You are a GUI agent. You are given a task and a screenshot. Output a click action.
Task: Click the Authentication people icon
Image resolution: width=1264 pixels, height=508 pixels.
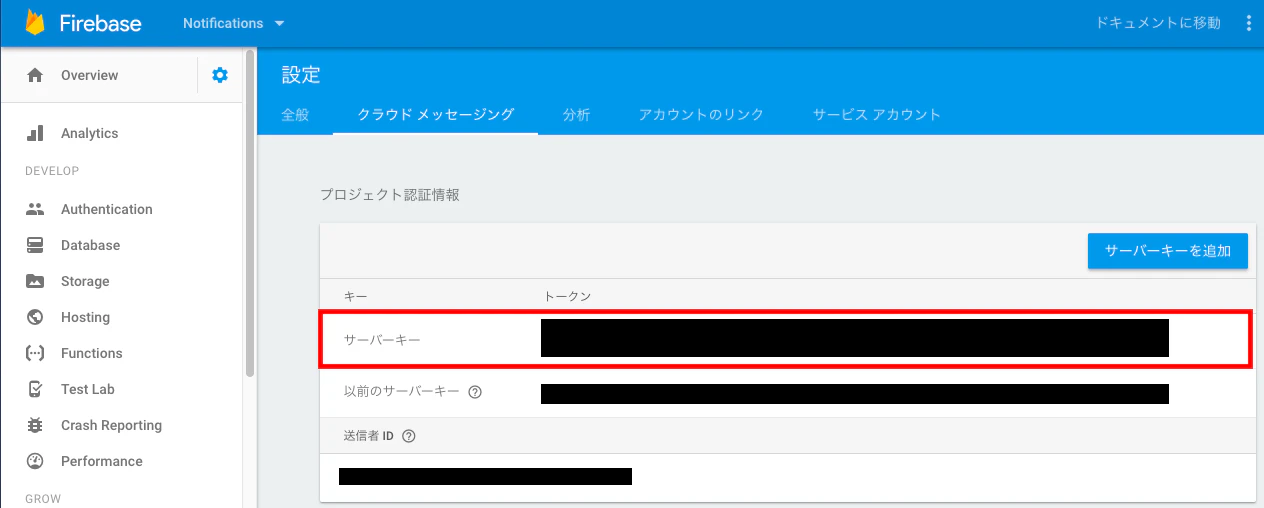35,209
